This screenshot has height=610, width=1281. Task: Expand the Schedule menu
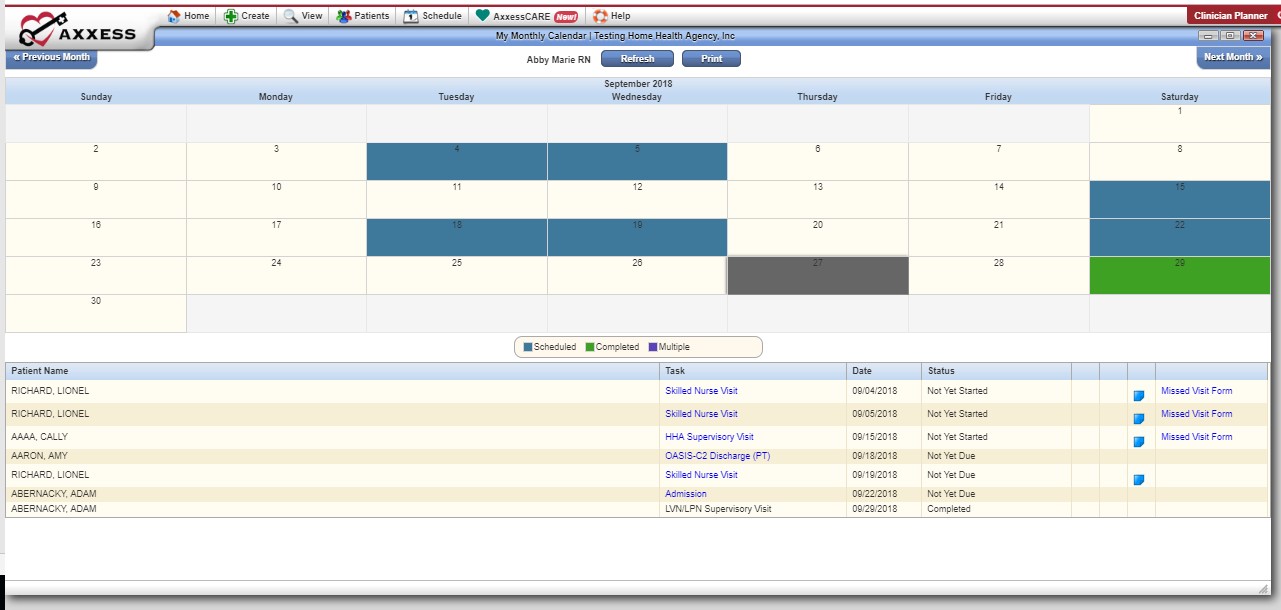(433, 16)
